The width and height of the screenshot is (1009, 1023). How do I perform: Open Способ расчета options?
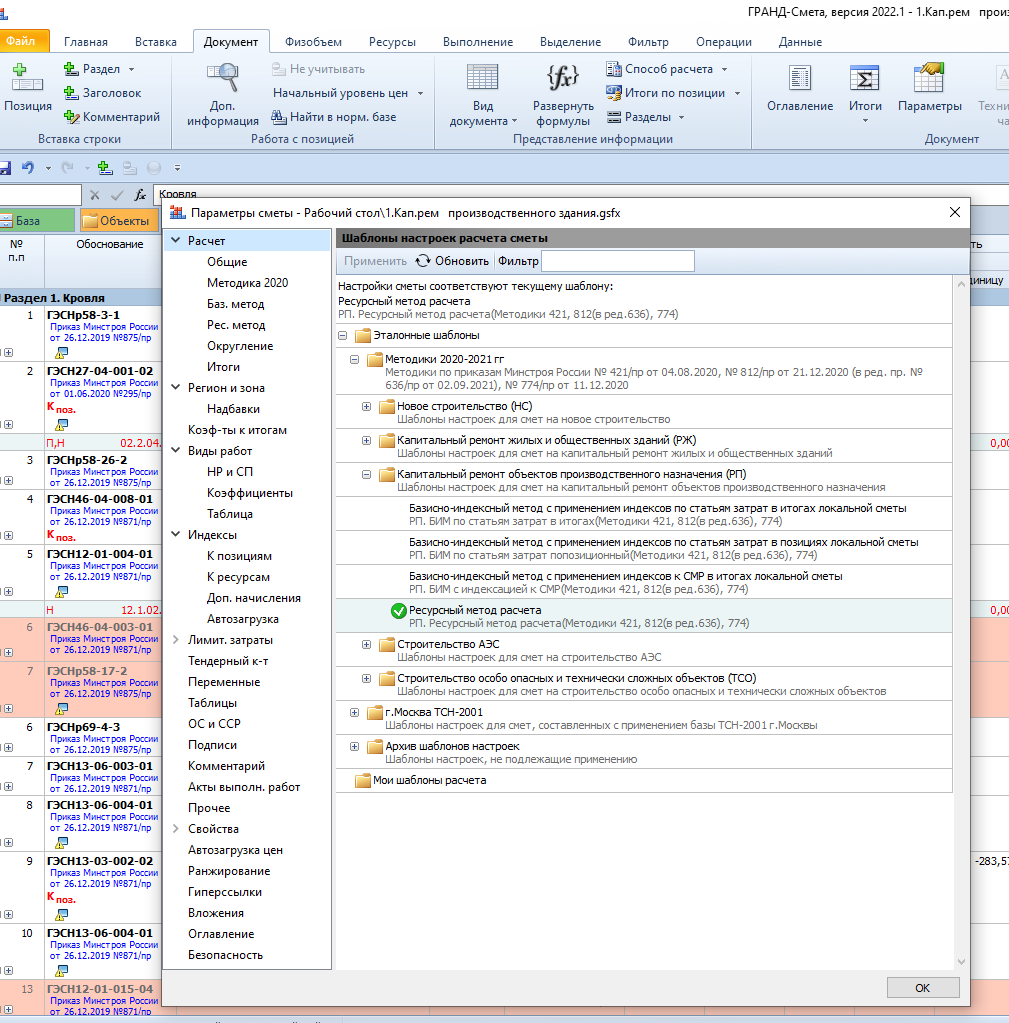[x=667, y=69]
